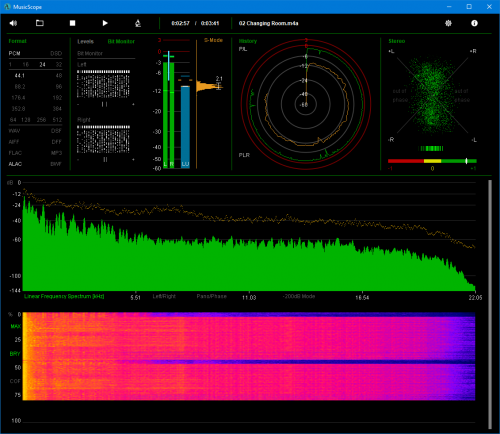
Task: Click the microscope analysis icon
Action: coord(138,23)
